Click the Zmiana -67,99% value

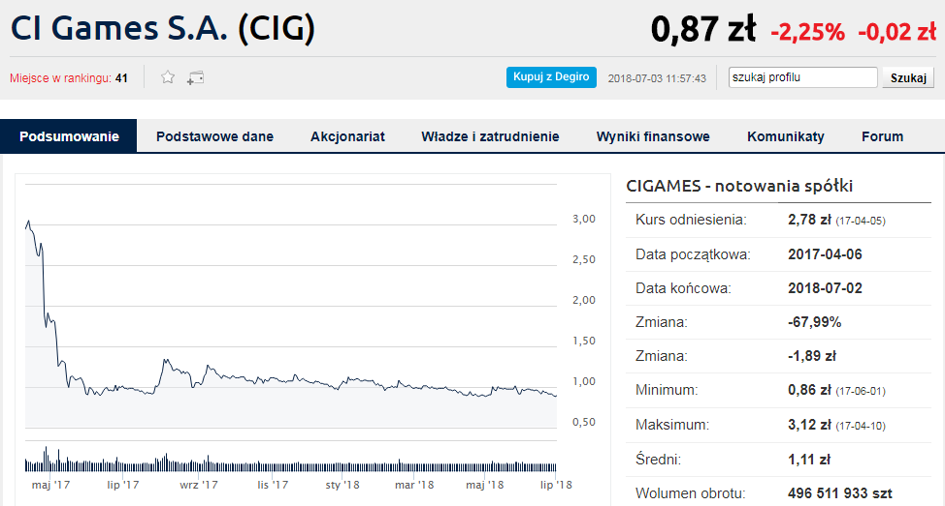(814, 322)
